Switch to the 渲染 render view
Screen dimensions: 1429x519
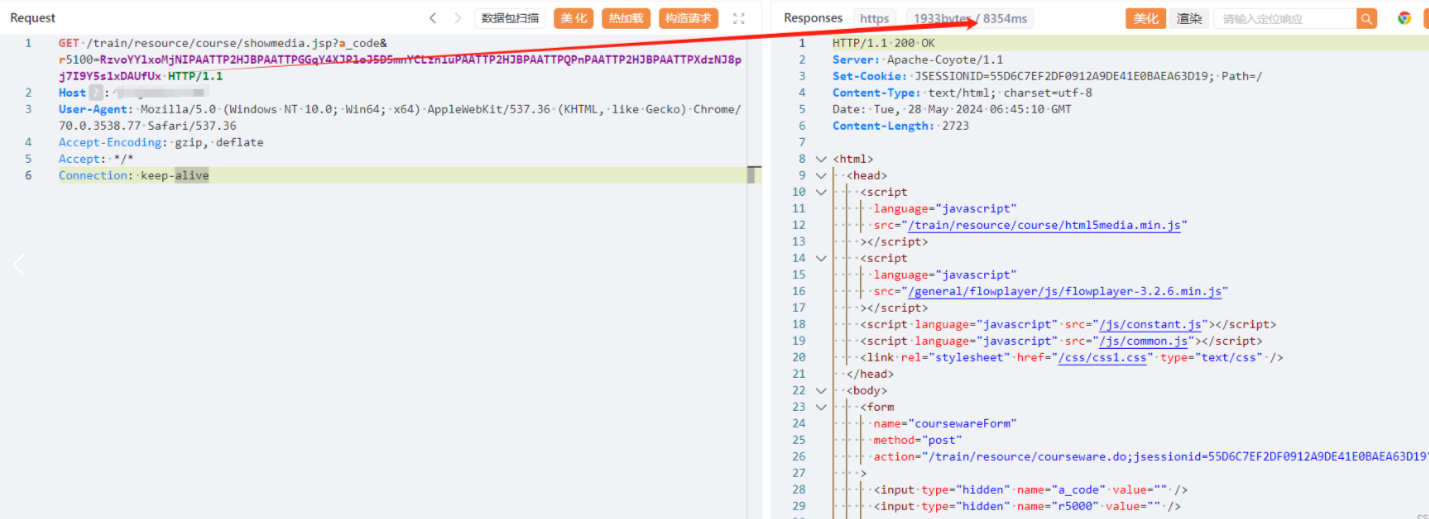1189,18
